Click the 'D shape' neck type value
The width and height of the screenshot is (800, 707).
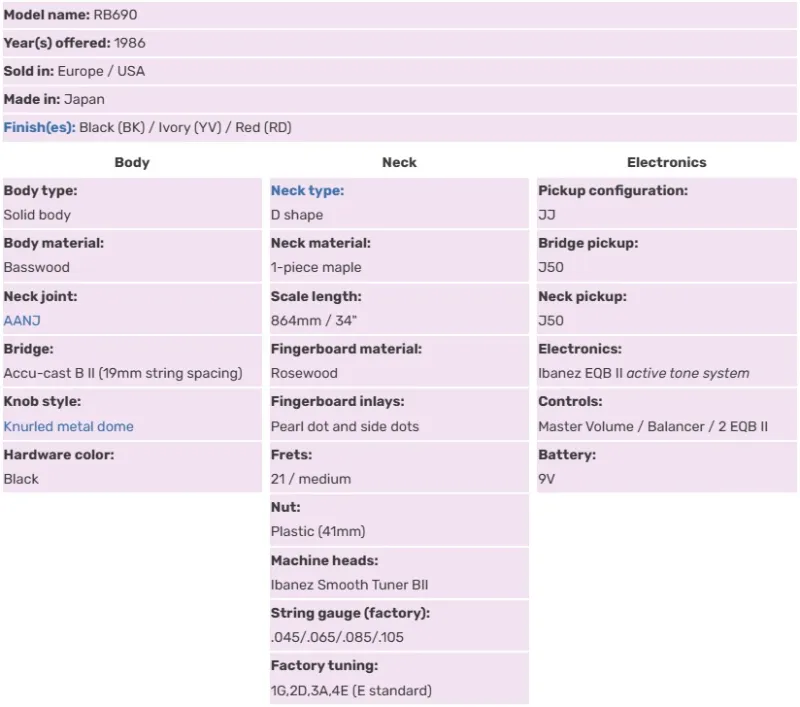tap(297, 215)
